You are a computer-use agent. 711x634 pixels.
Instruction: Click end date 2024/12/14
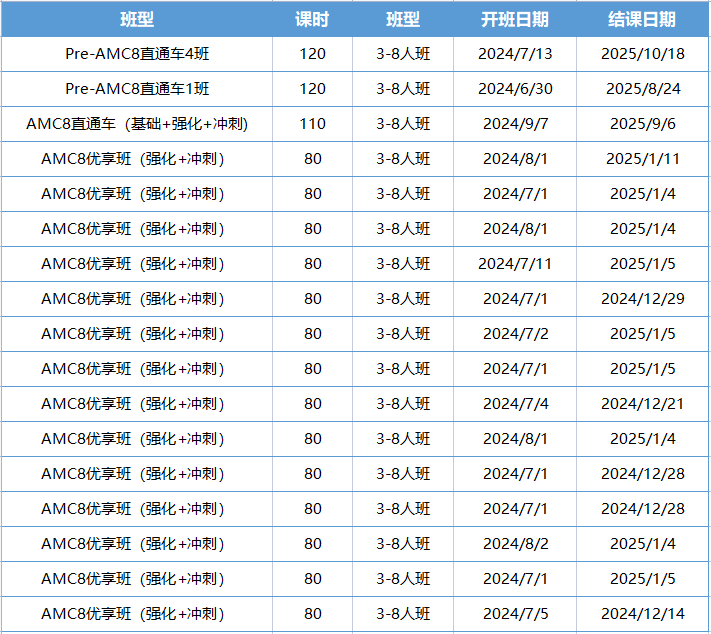click(643, 614)
